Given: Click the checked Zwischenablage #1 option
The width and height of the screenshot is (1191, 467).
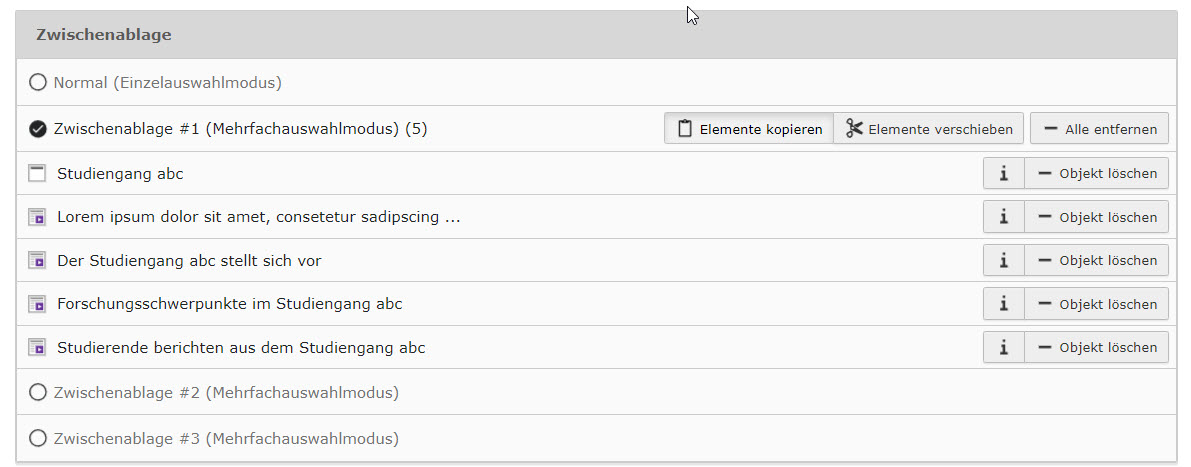Looking at the screenshot, I should tap(38, 128).
